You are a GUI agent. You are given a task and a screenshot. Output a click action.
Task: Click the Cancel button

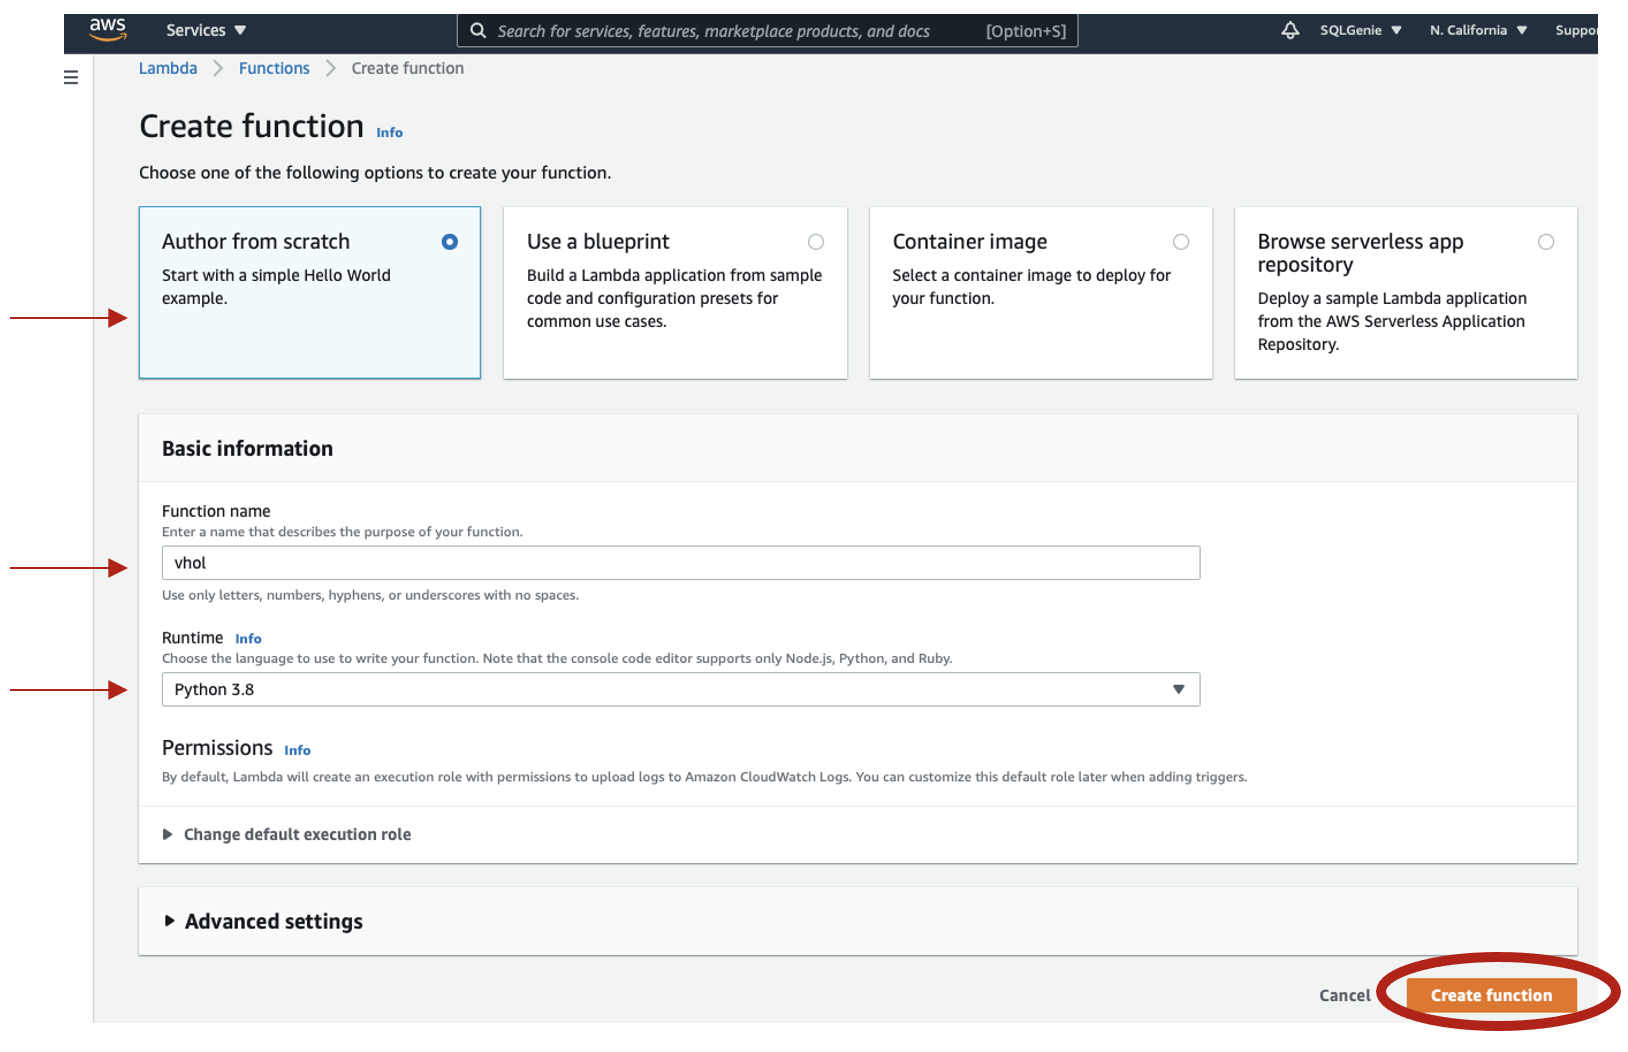tap(1344, 996)
